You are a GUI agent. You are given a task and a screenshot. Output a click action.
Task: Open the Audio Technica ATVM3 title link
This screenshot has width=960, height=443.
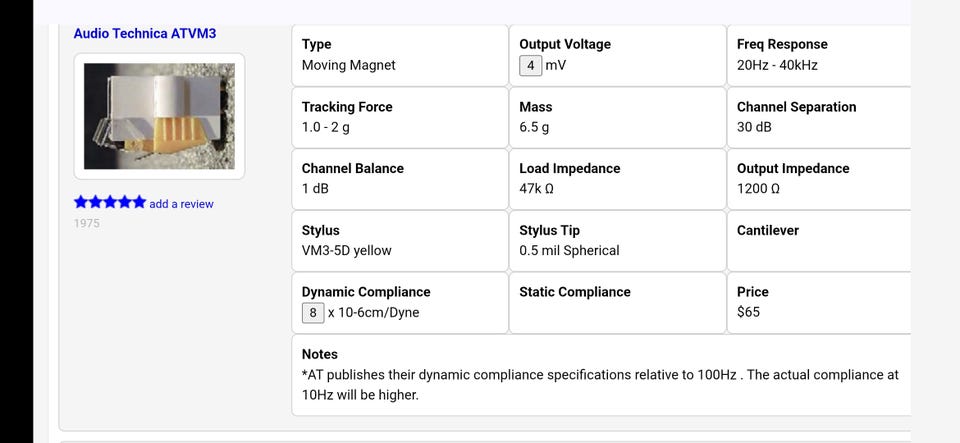pyautogui.click(x=145, y=34)
